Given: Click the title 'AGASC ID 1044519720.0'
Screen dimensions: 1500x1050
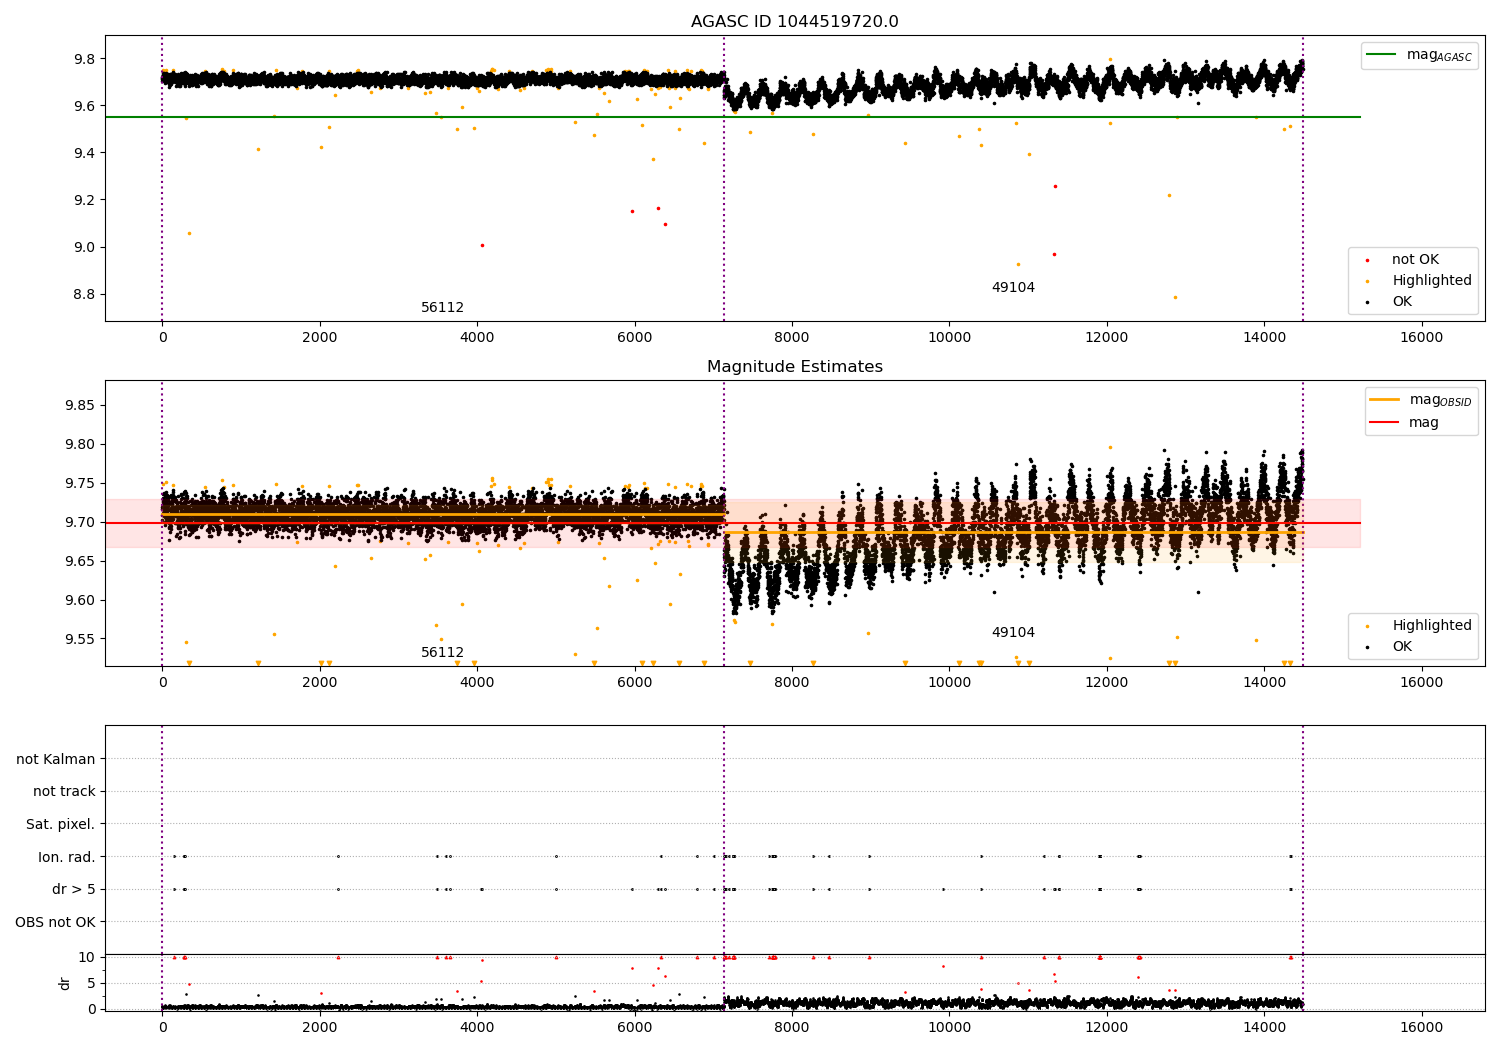Looking at the screenshot, I should (795, 22).
